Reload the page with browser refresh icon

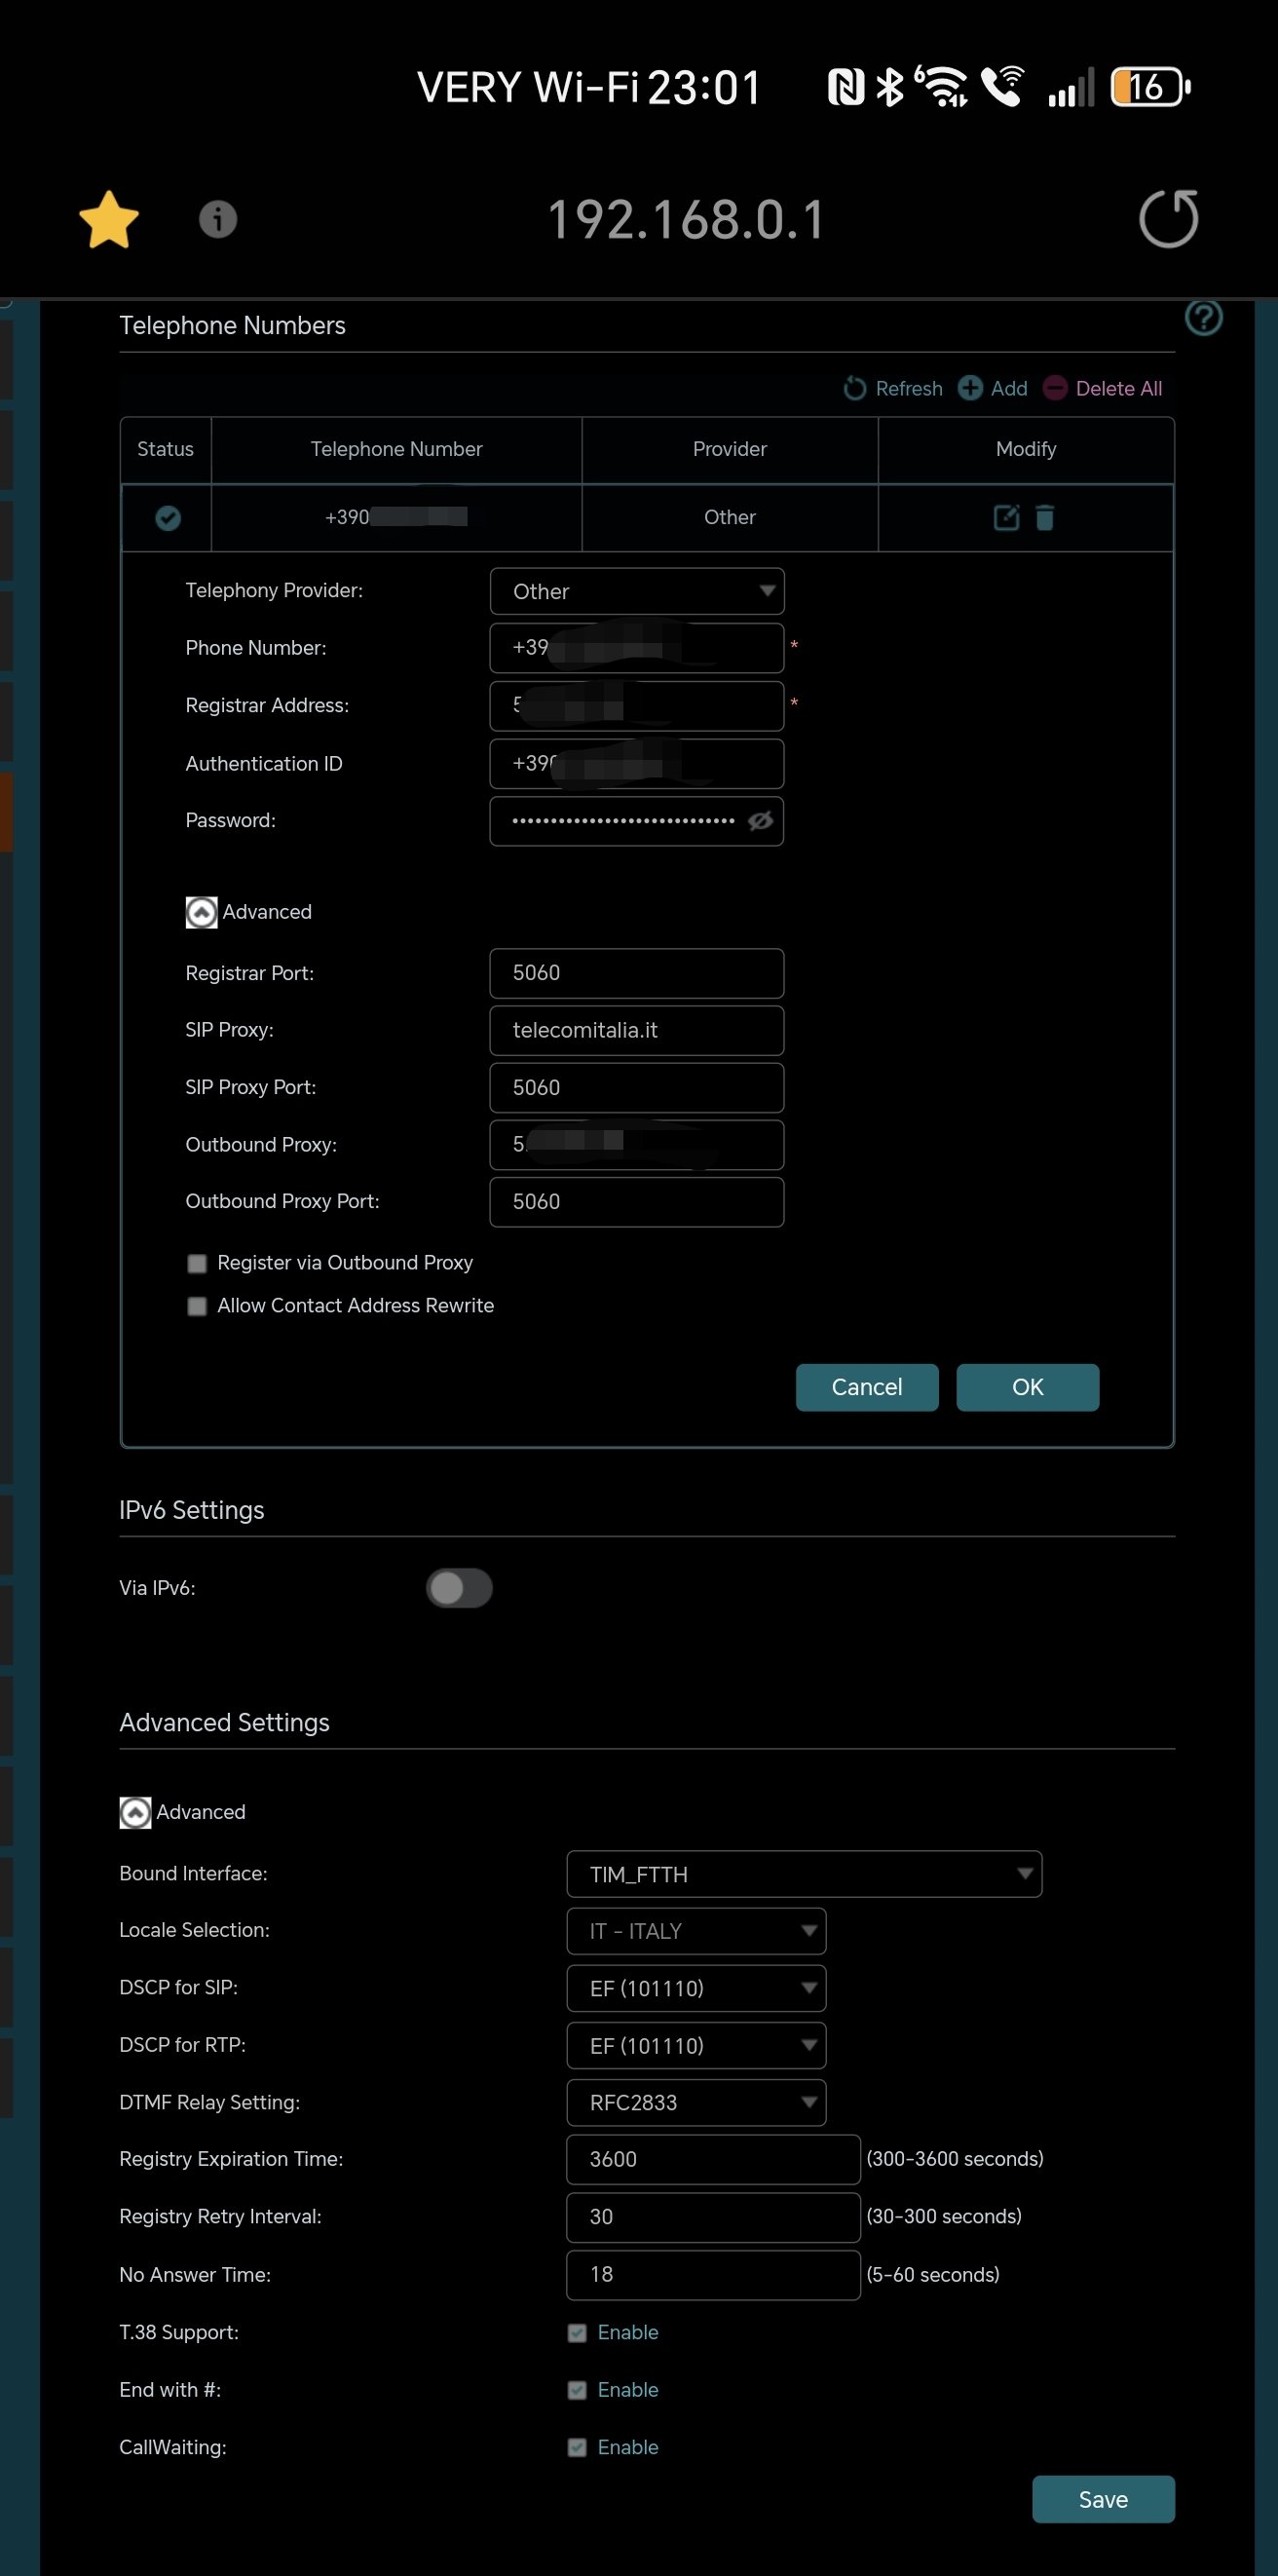click(1168, 219)
